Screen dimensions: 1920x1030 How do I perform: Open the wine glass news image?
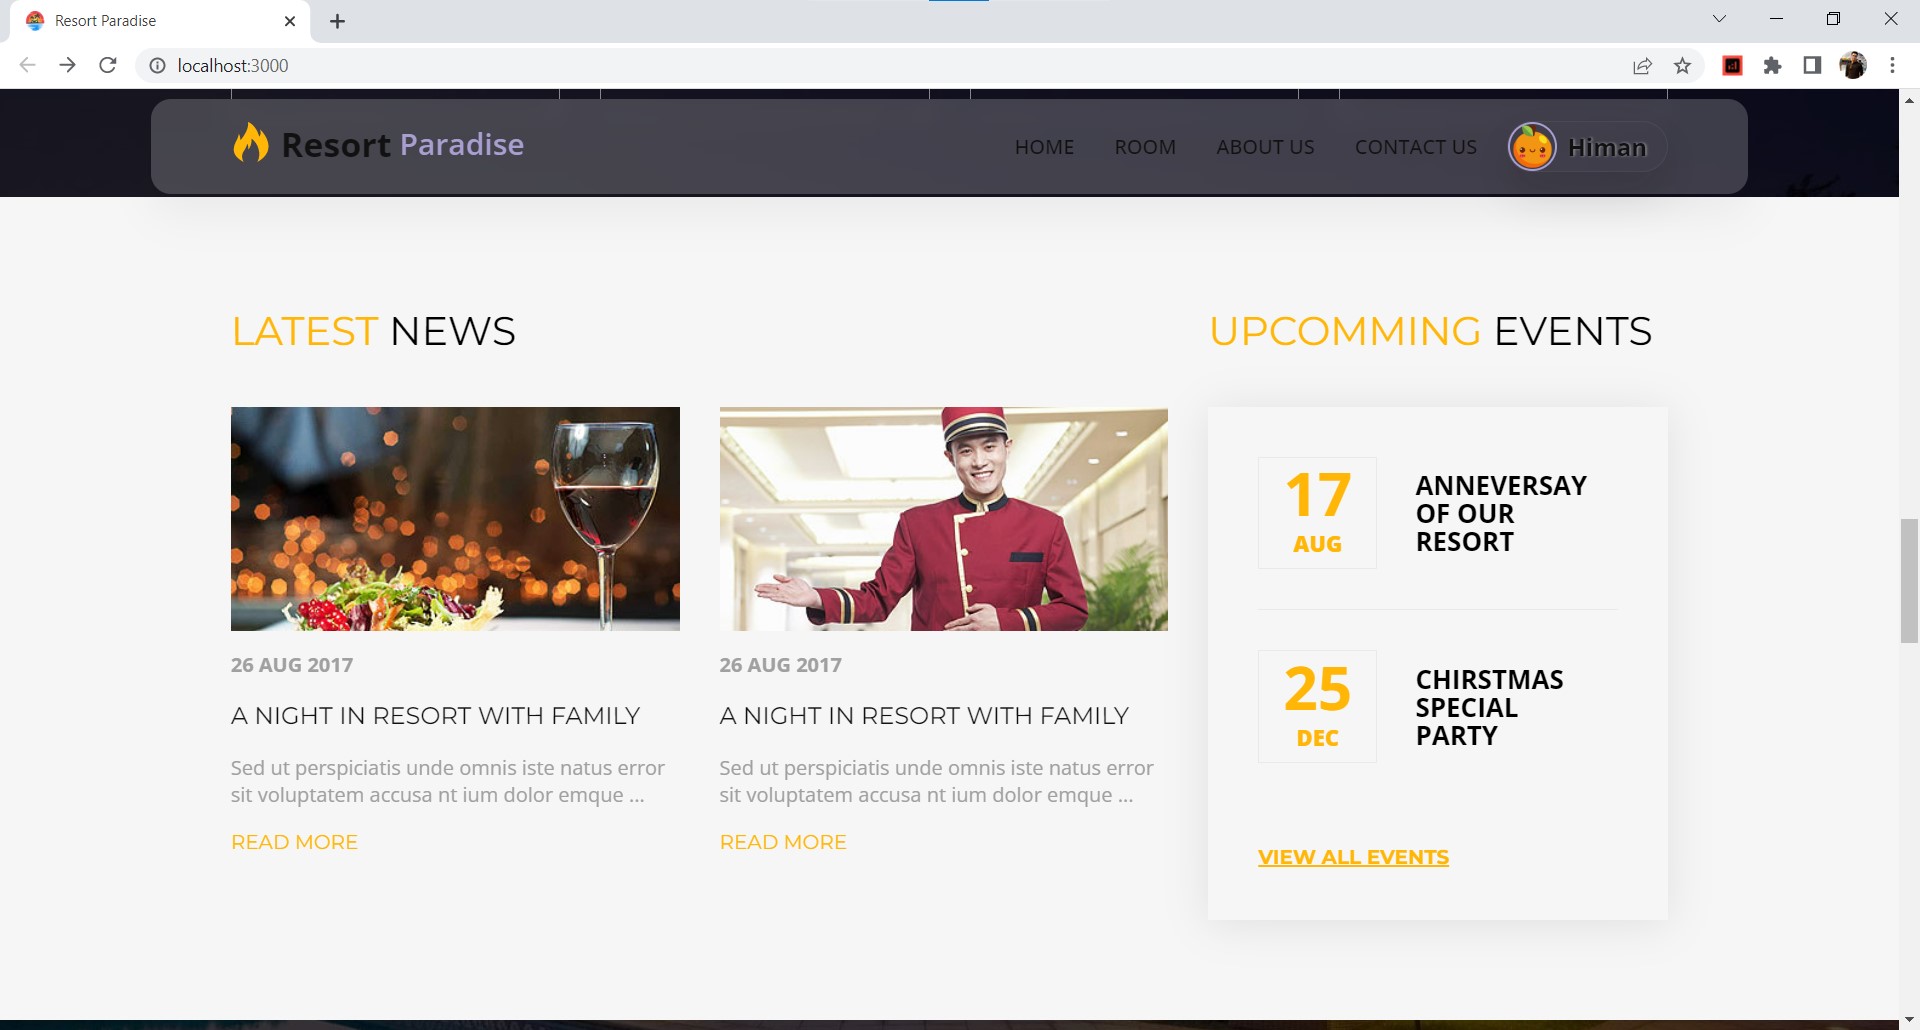tap(455, 519)
